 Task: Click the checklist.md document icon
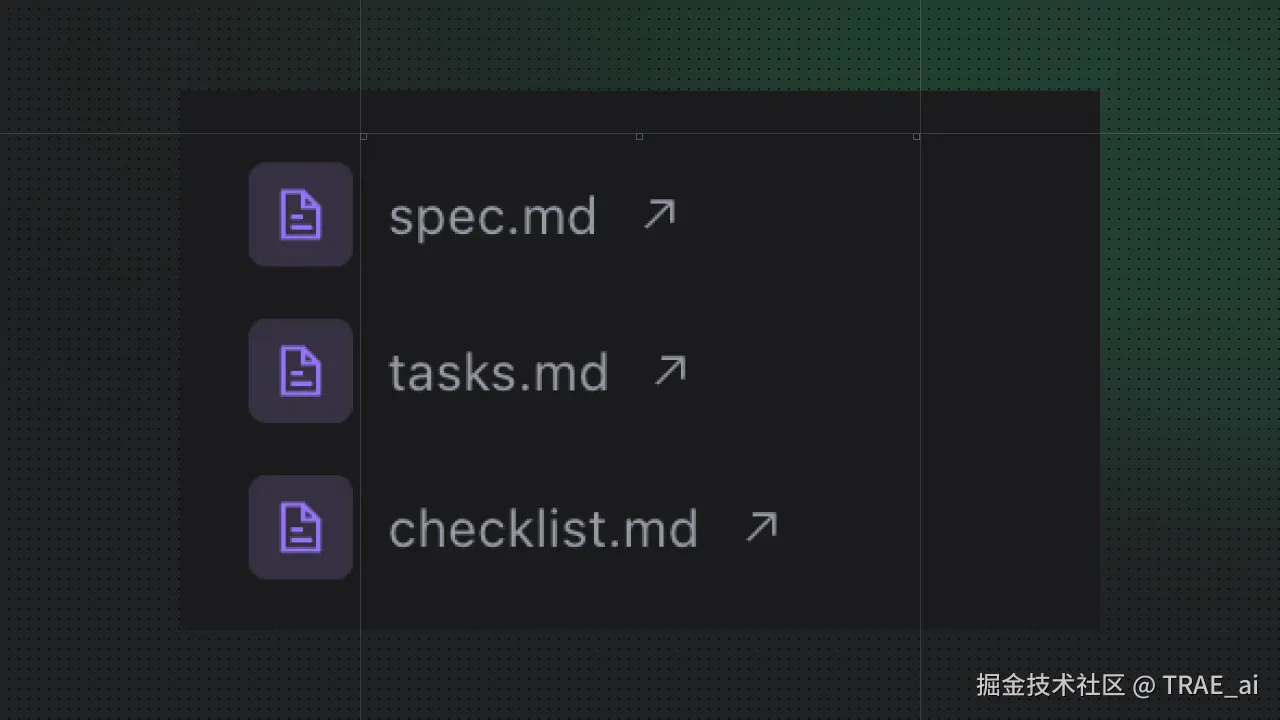pos(301,527)
